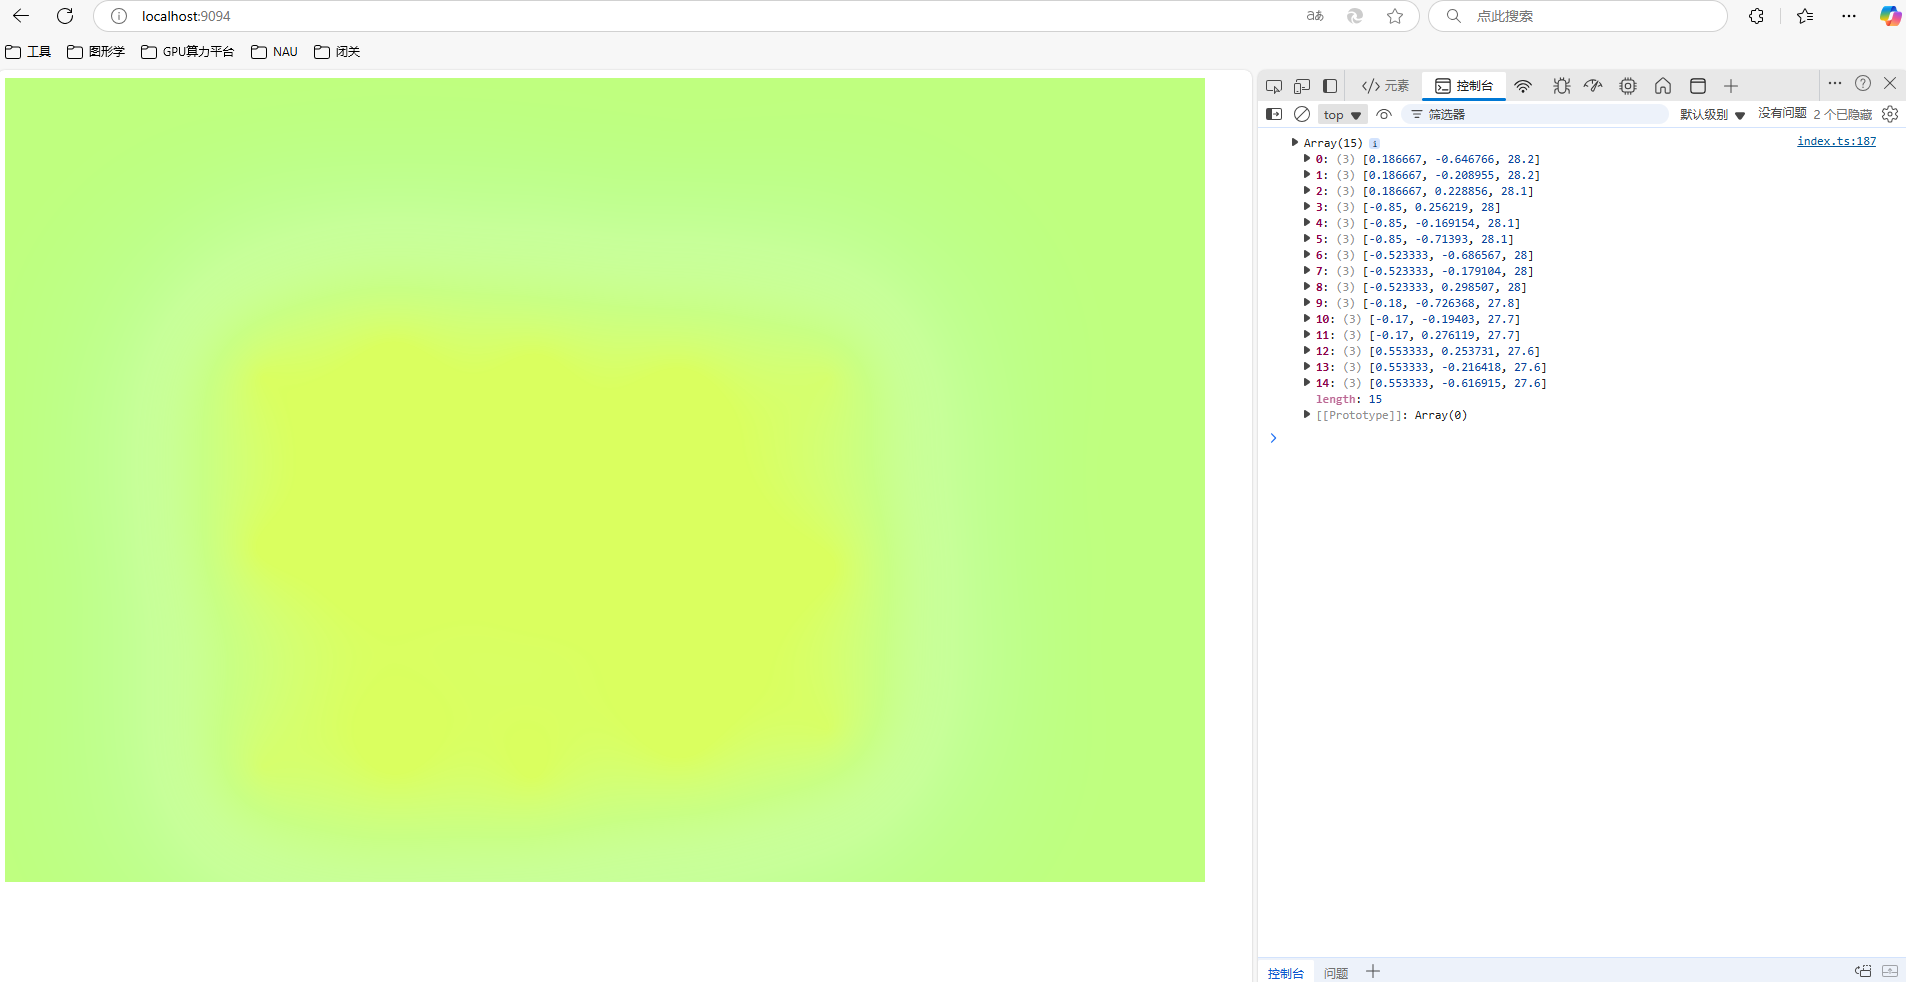The image size is (1906, 982).
Task: Expand array item 10
Action: (1307, 318)
